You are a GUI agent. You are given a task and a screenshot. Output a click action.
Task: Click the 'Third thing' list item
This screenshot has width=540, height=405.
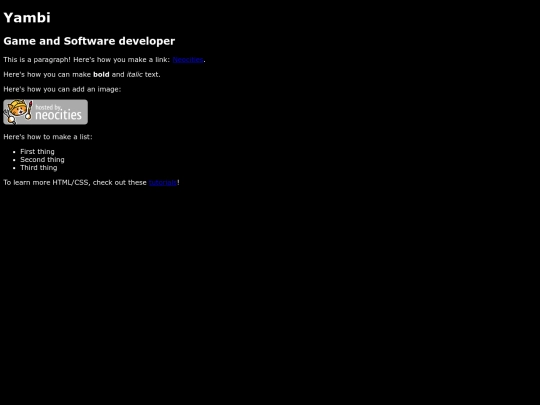(39, 168)
